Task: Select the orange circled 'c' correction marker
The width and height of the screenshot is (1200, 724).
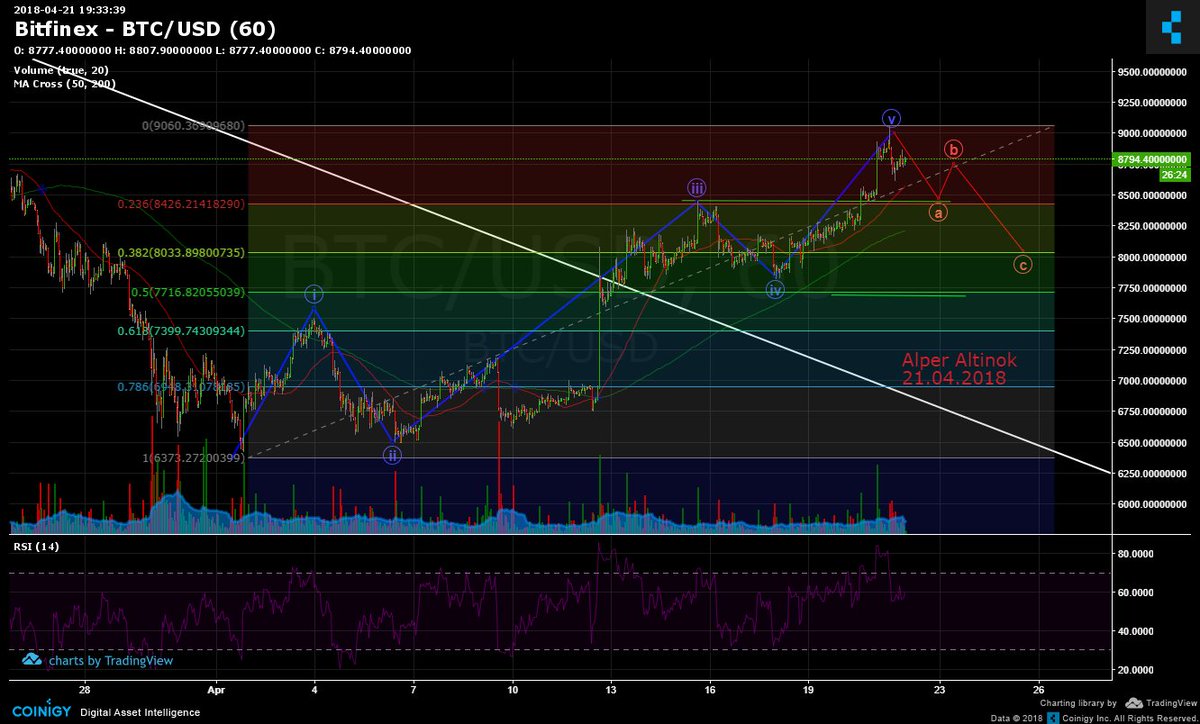Action: click(x=1022, y=265)
